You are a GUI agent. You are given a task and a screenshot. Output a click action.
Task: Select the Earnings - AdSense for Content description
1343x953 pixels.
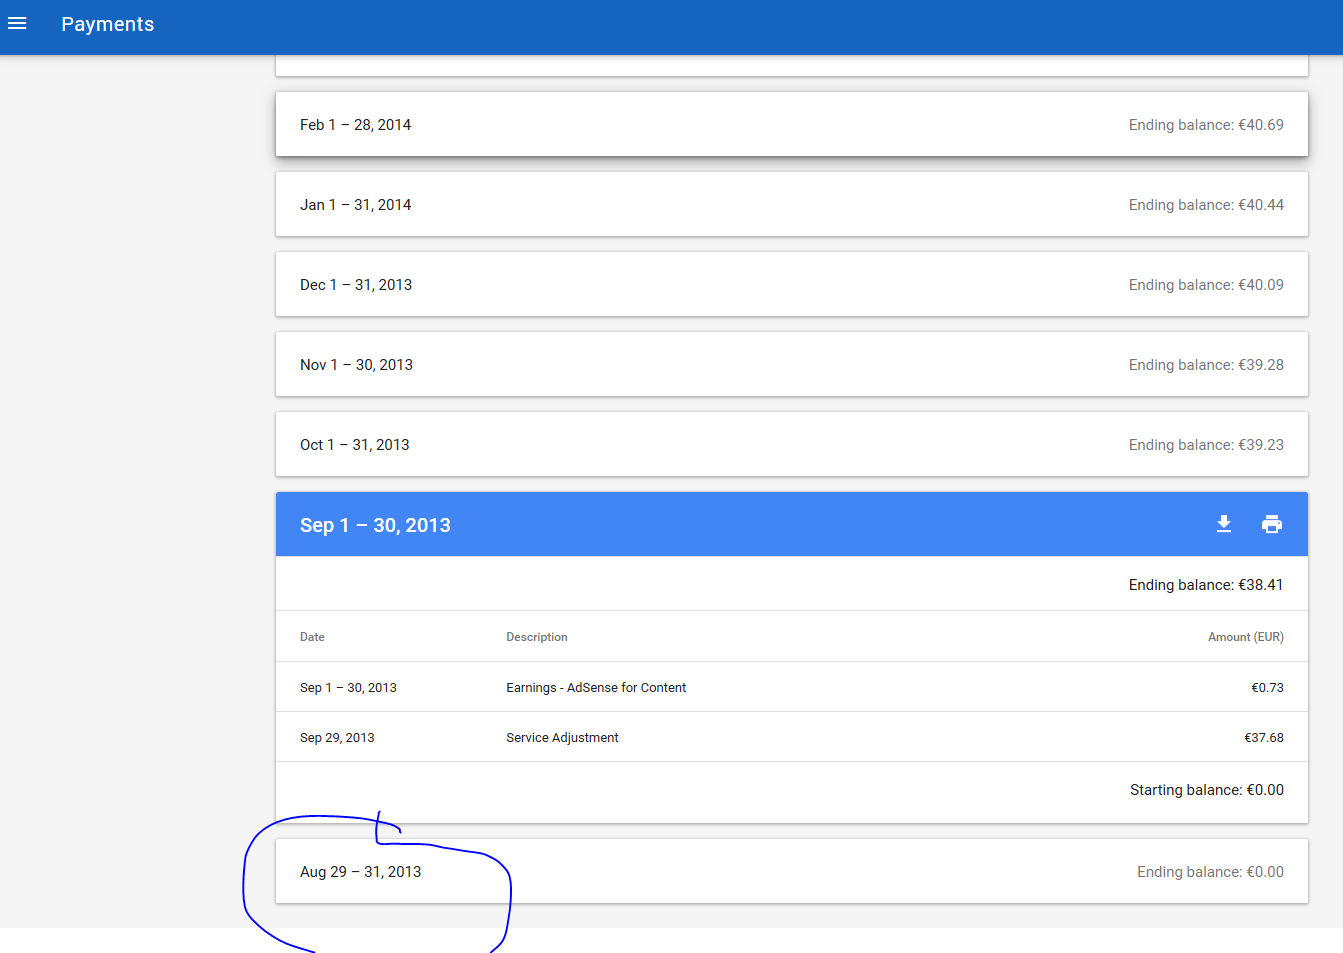pos(596,688)
